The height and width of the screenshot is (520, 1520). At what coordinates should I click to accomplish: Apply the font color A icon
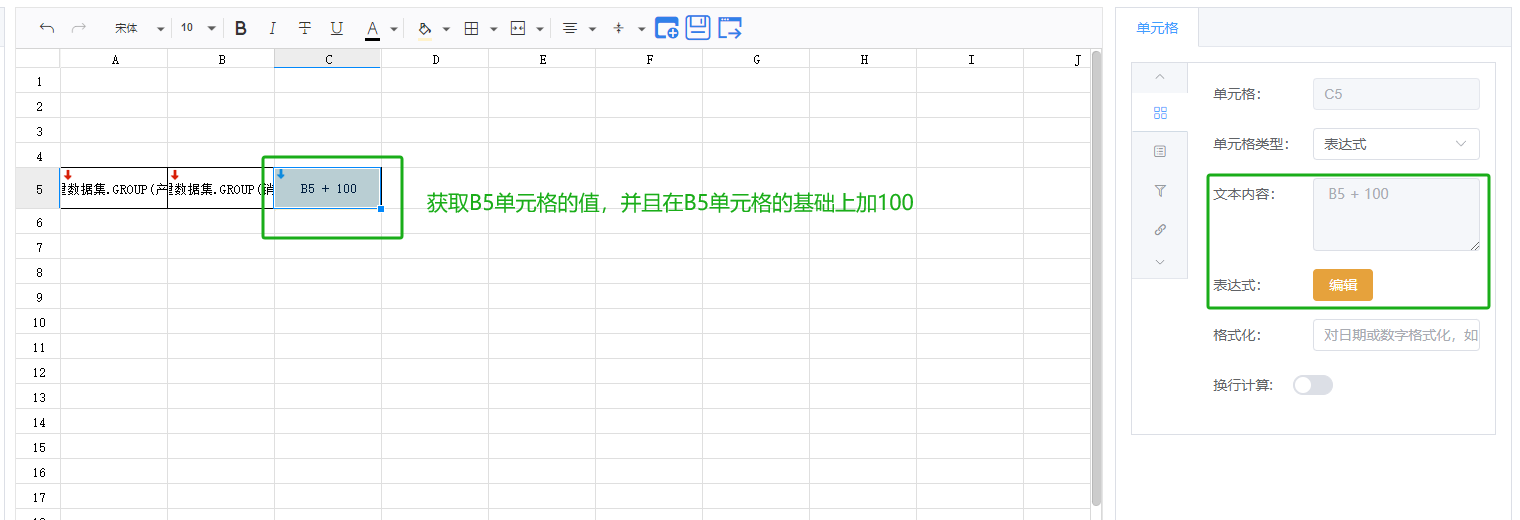tap(372, 29)
